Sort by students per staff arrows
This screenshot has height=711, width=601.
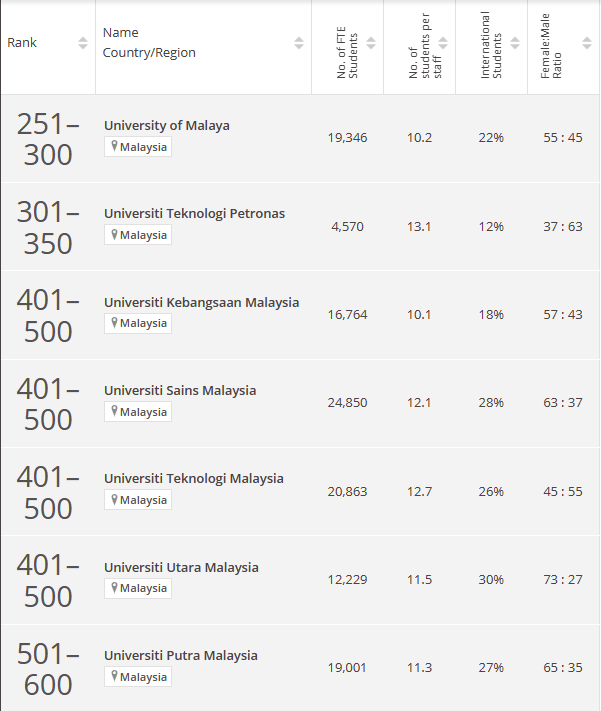[x=443, y=43]
